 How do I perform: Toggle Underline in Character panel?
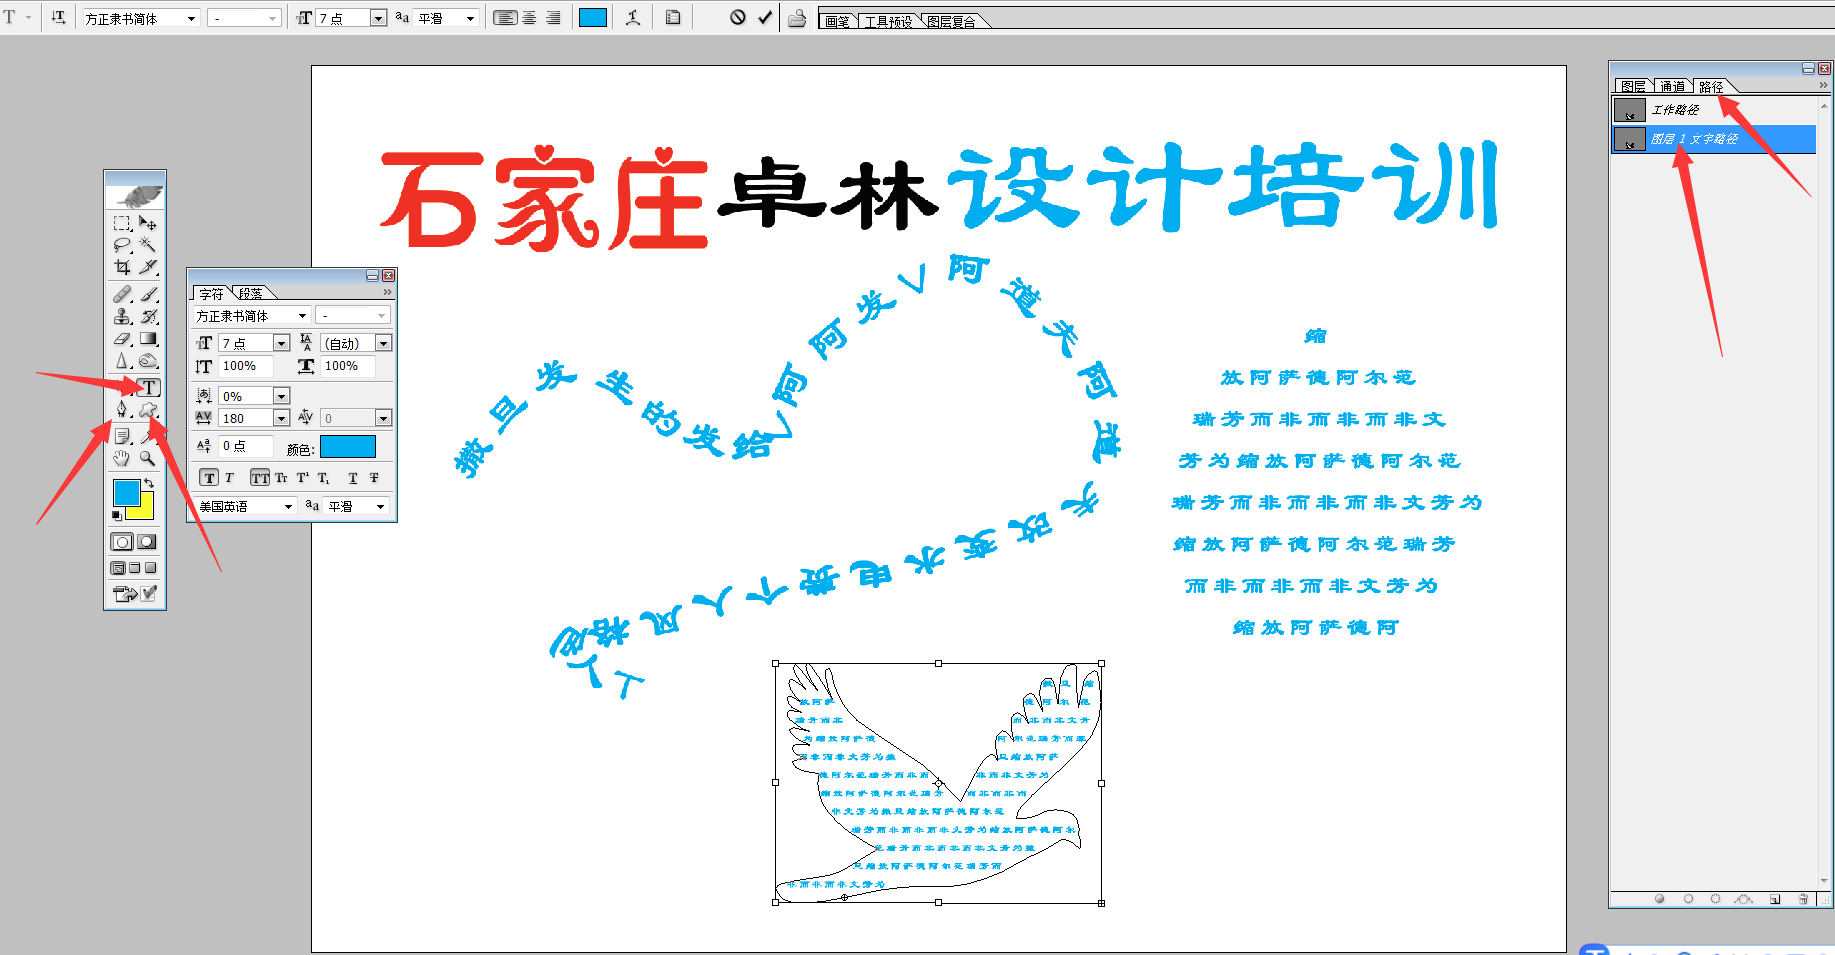pyautogui.click(x=353, y=478)
